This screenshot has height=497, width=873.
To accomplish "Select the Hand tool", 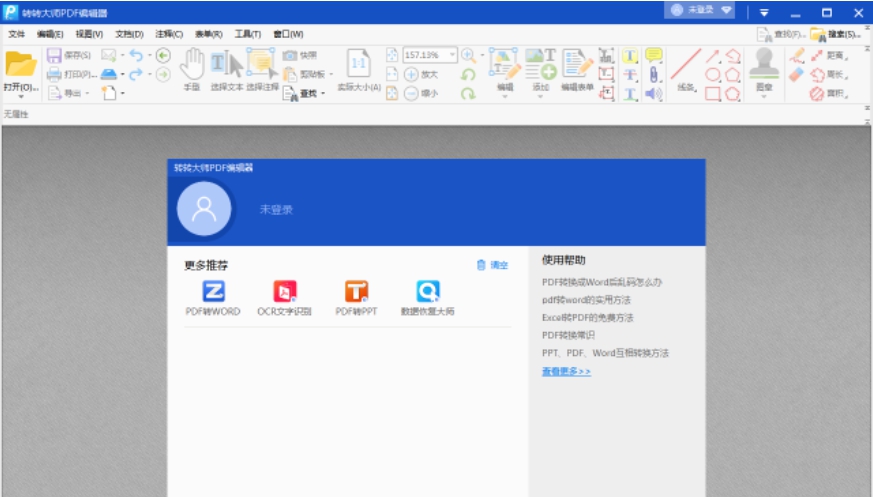I will tap(192, 70).
